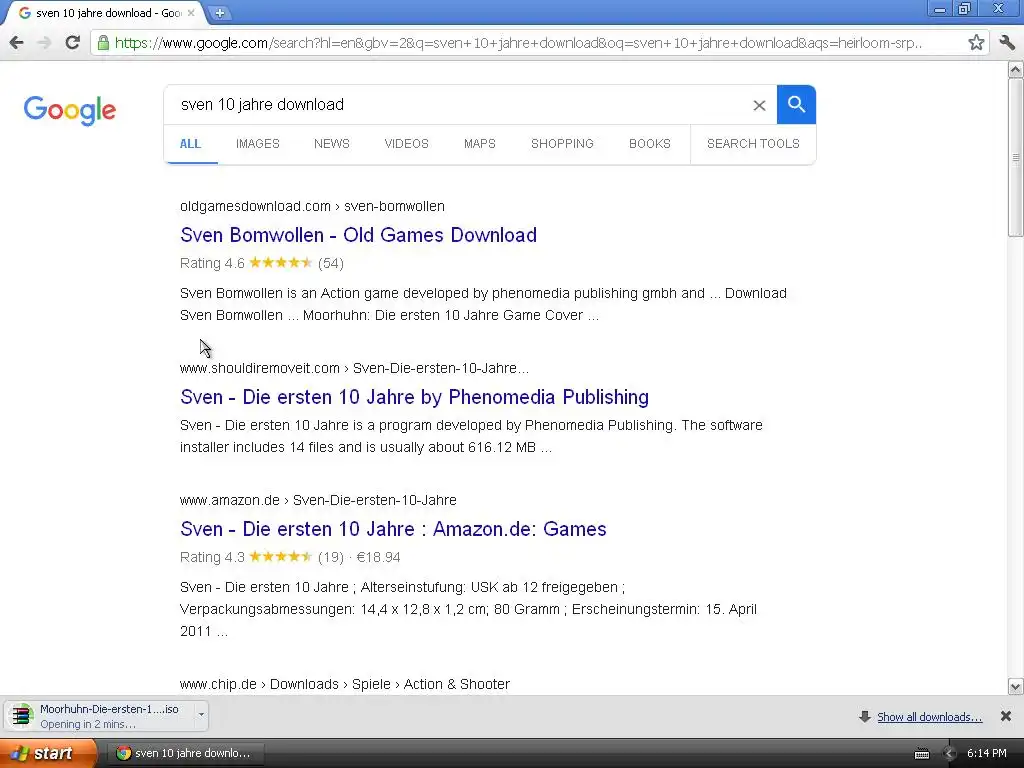Click the download arrow icon beside Show all downloads
1024x768 pixels.
pyautogui.click(x=865, y=716)
